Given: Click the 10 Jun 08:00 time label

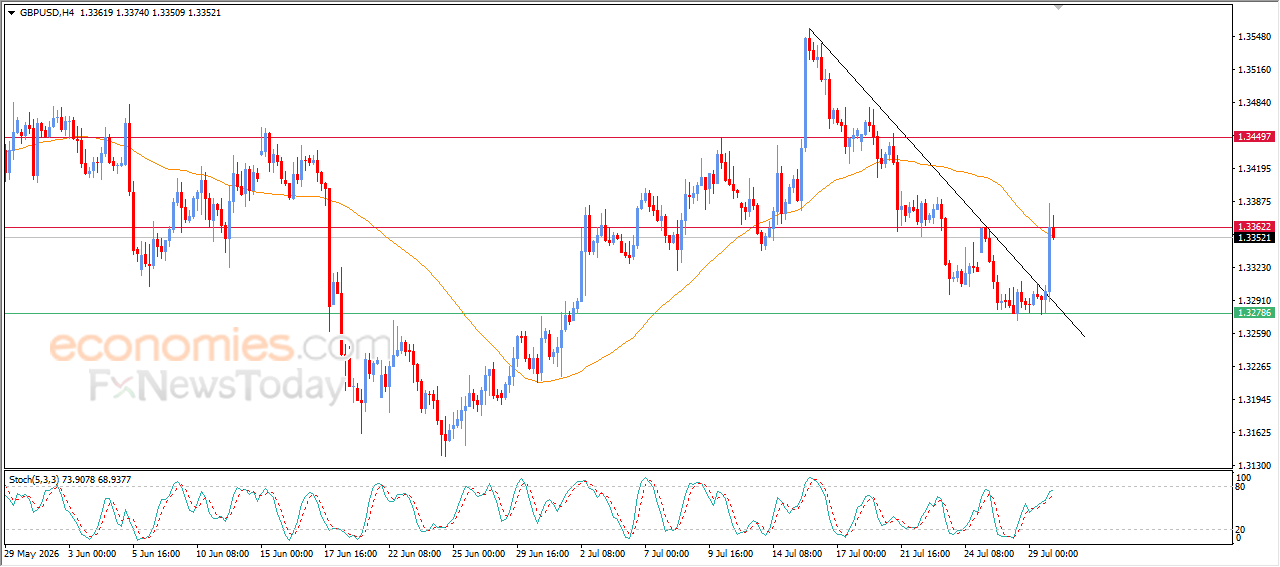Looking at the screenshot, I should pos(222,553).
